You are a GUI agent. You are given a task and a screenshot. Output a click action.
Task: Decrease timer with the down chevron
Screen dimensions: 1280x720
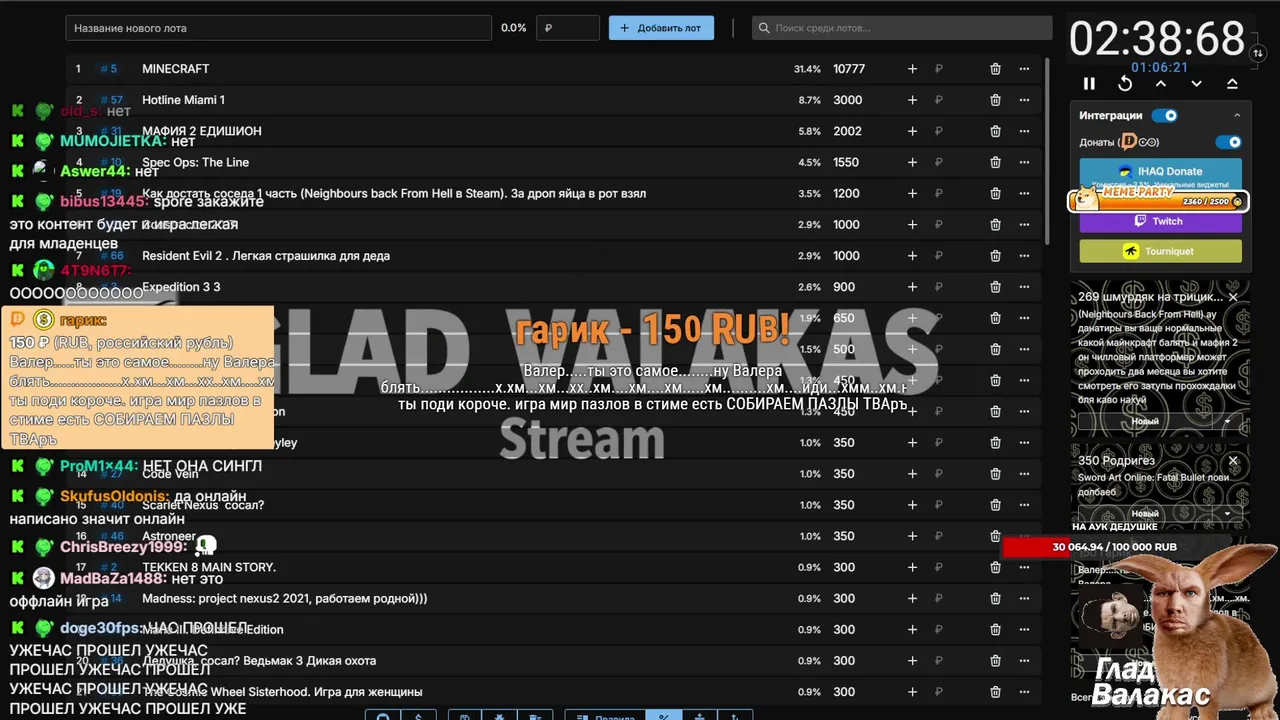tap(1196, 84)
